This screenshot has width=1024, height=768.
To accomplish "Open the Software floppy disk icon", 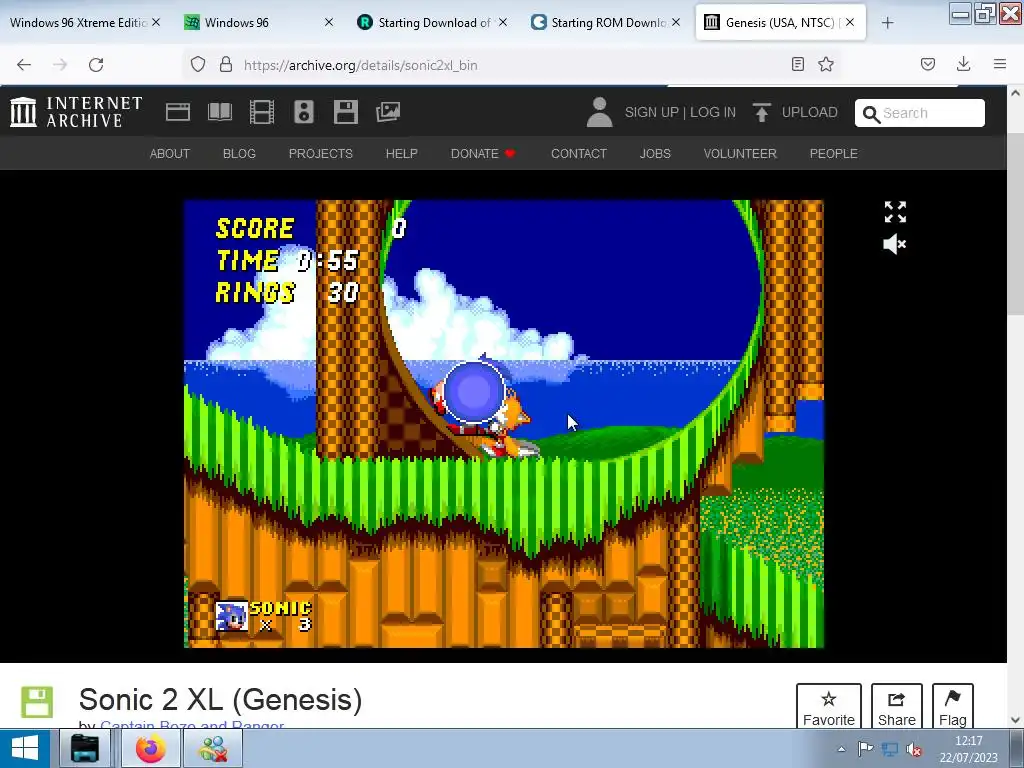I will pyautogui.click(x=345, y=112).
